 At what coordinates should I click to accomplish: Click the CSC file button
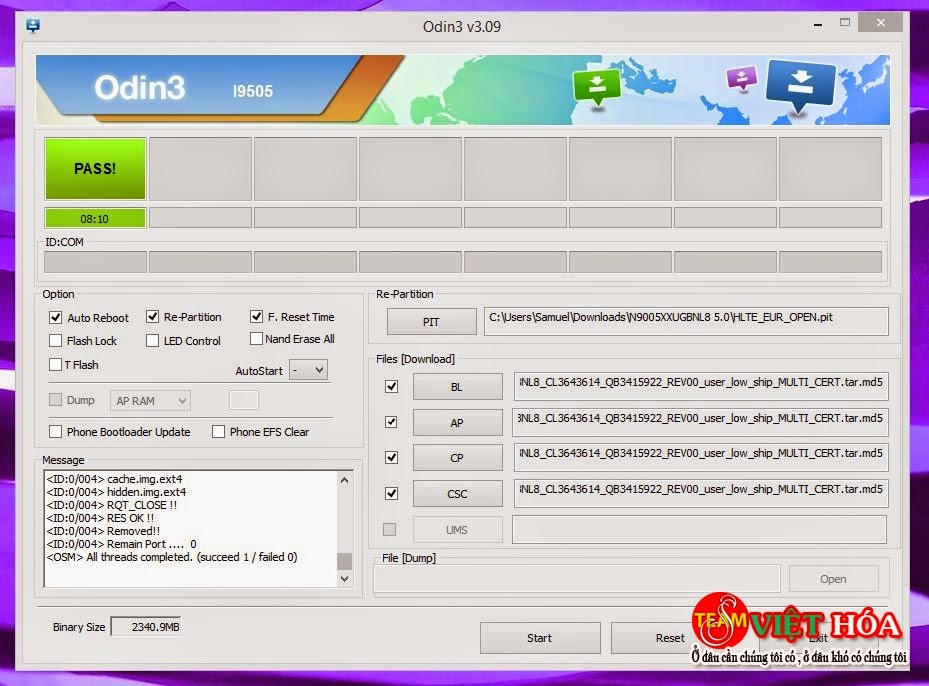click(x=457, y=493)
